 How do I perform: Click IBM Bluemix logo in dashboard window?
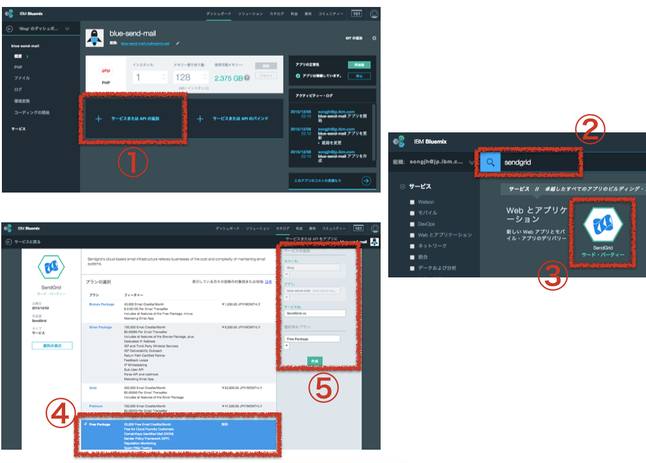(9, 14)
